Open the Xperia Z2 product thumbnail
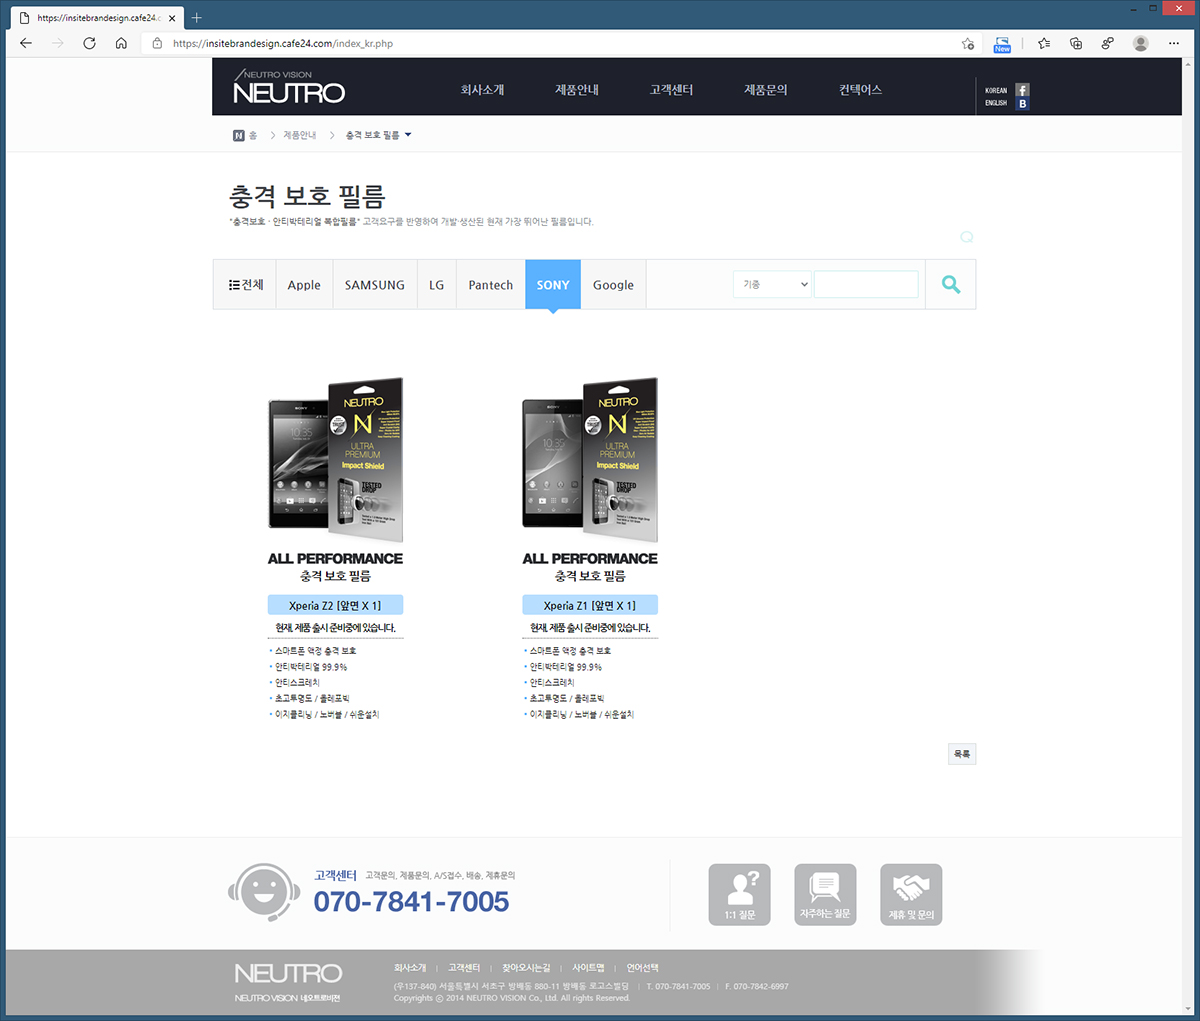 (335, 455)
